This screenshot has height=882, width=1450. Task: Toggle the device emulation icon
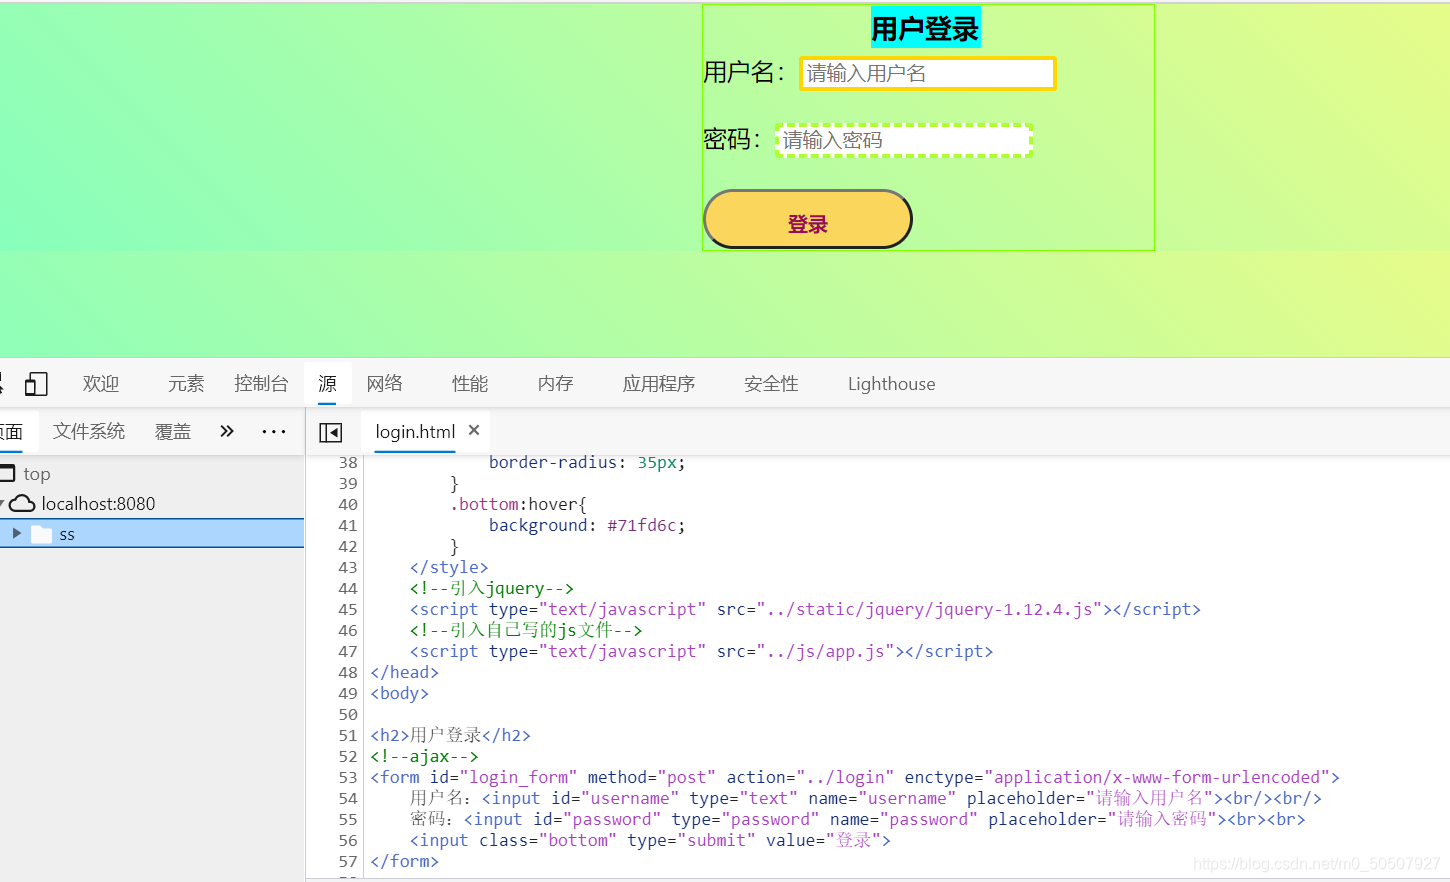[x=36, y=384]
